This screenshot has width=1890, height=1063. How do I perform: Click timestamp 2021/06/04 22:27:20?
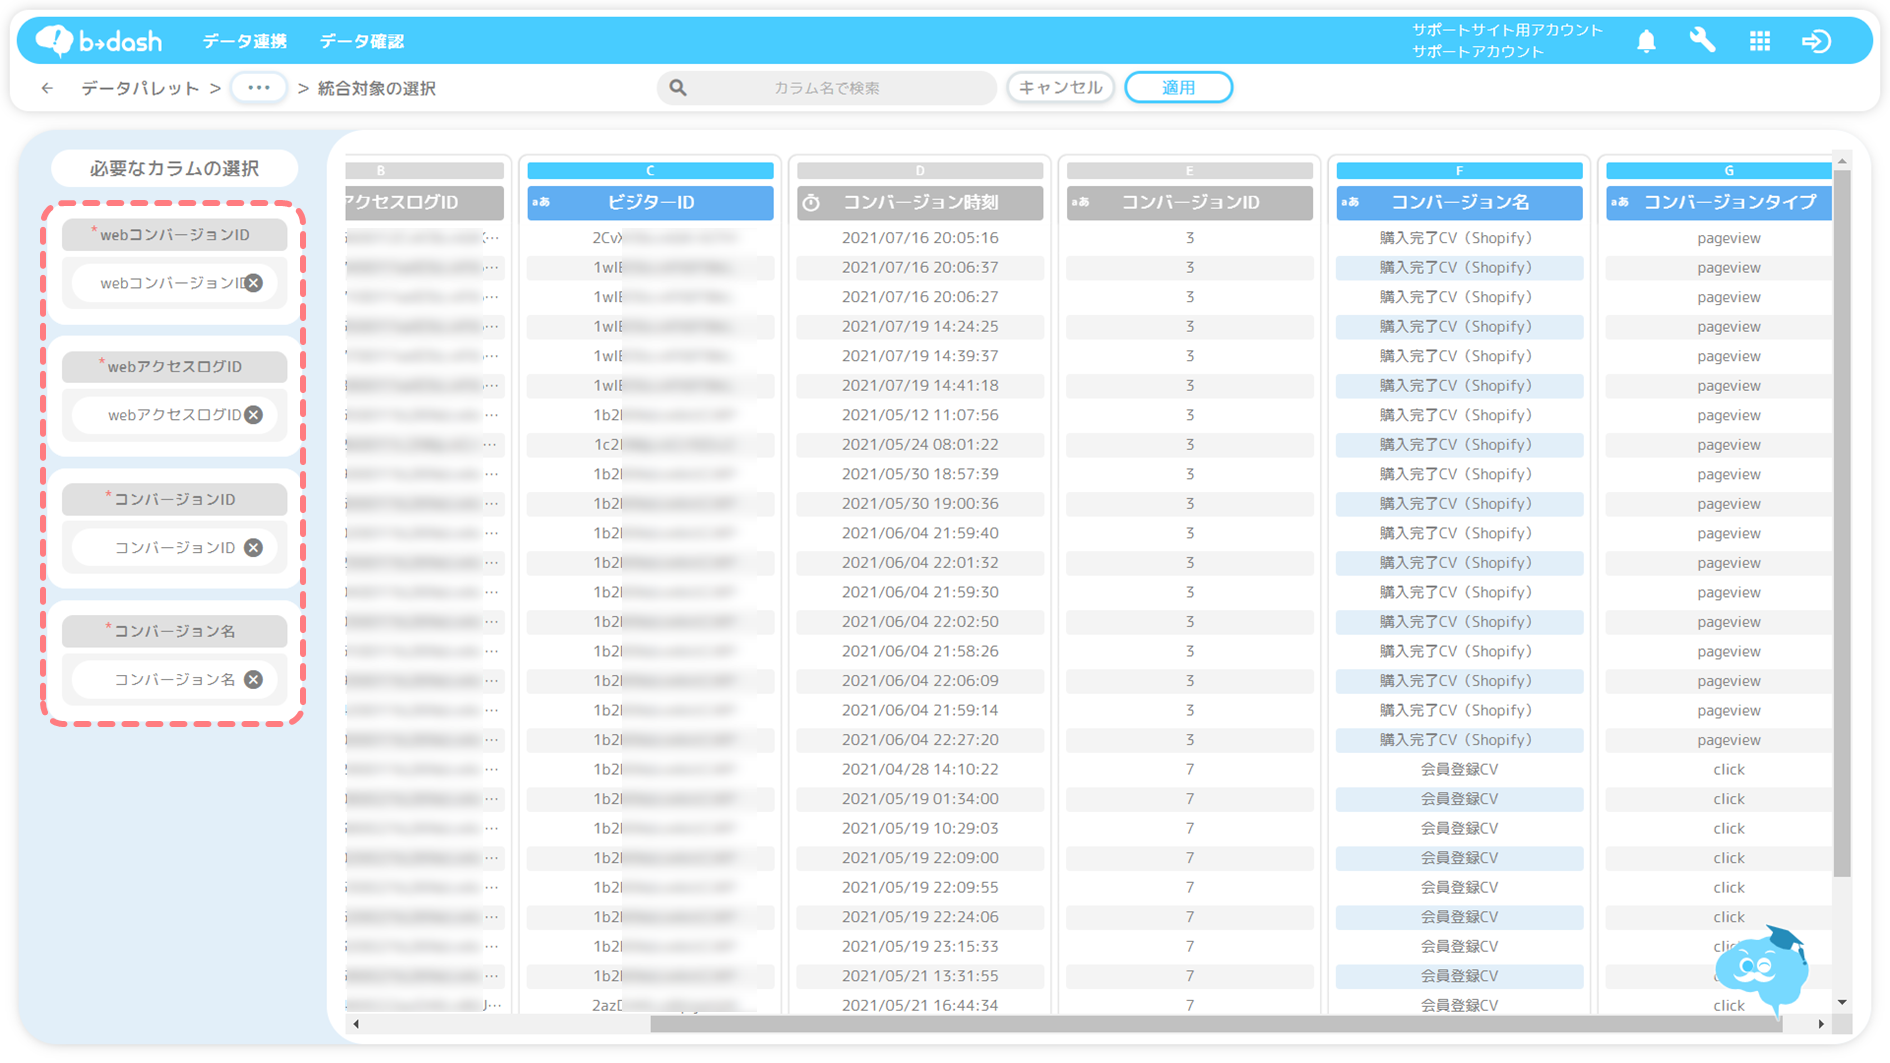(920, 740)
